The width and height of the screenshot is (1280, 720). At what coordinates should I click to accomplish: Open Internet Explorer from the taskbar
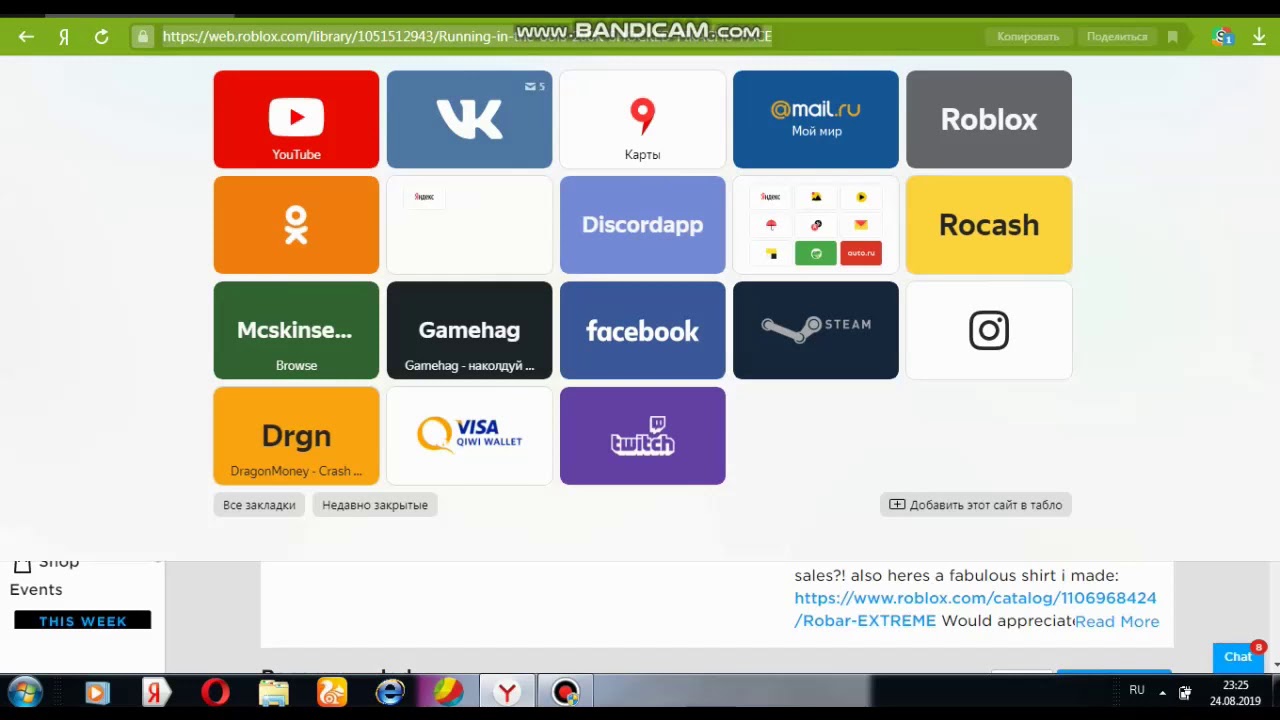390,692
